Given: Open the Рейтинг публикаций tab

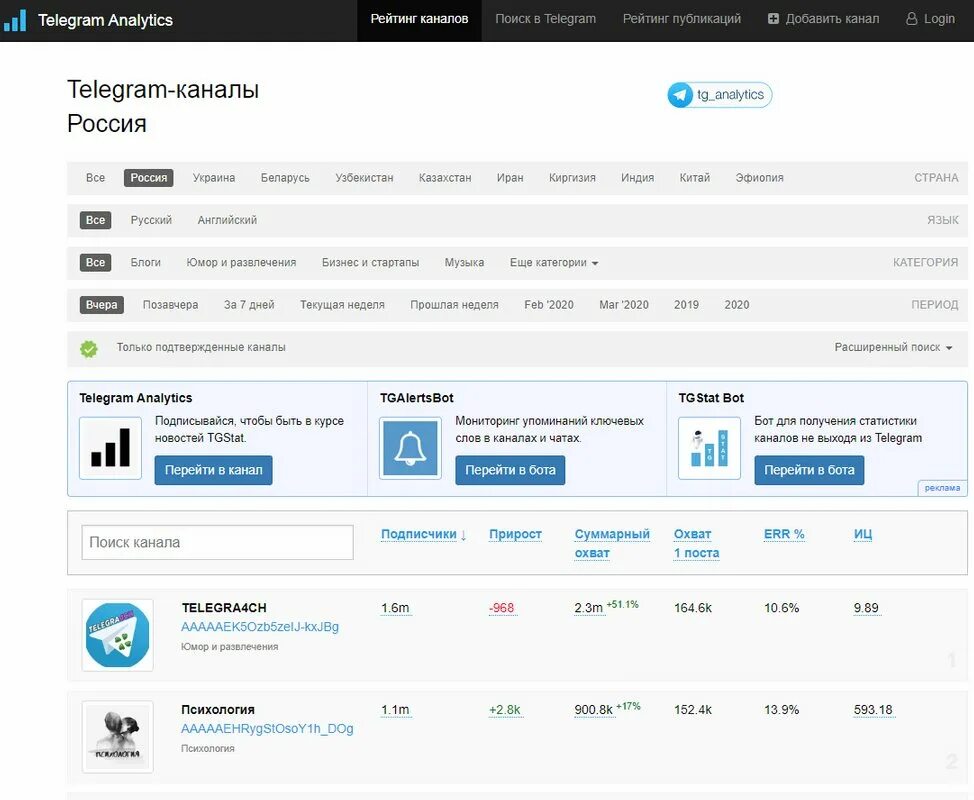Looking at the screenshot, I should [681, 19].
